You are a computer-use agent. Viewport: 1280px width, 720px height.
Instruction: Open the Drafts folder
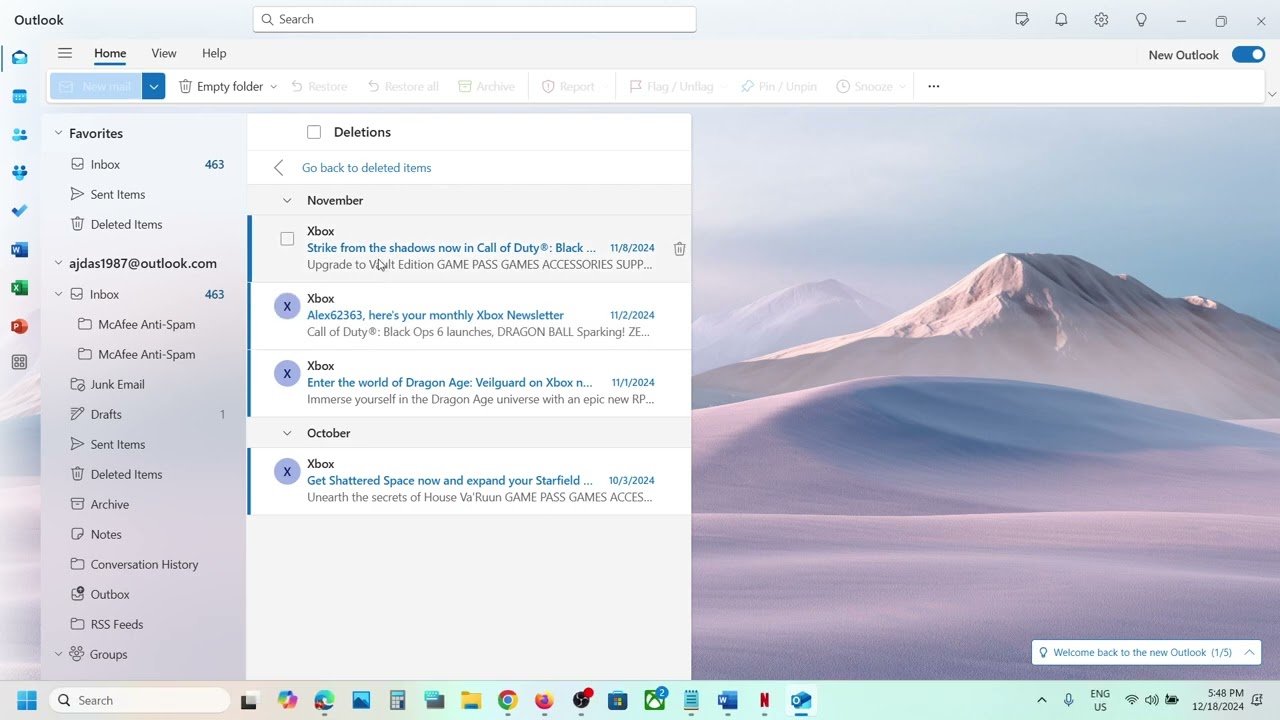tap(146, 414)
